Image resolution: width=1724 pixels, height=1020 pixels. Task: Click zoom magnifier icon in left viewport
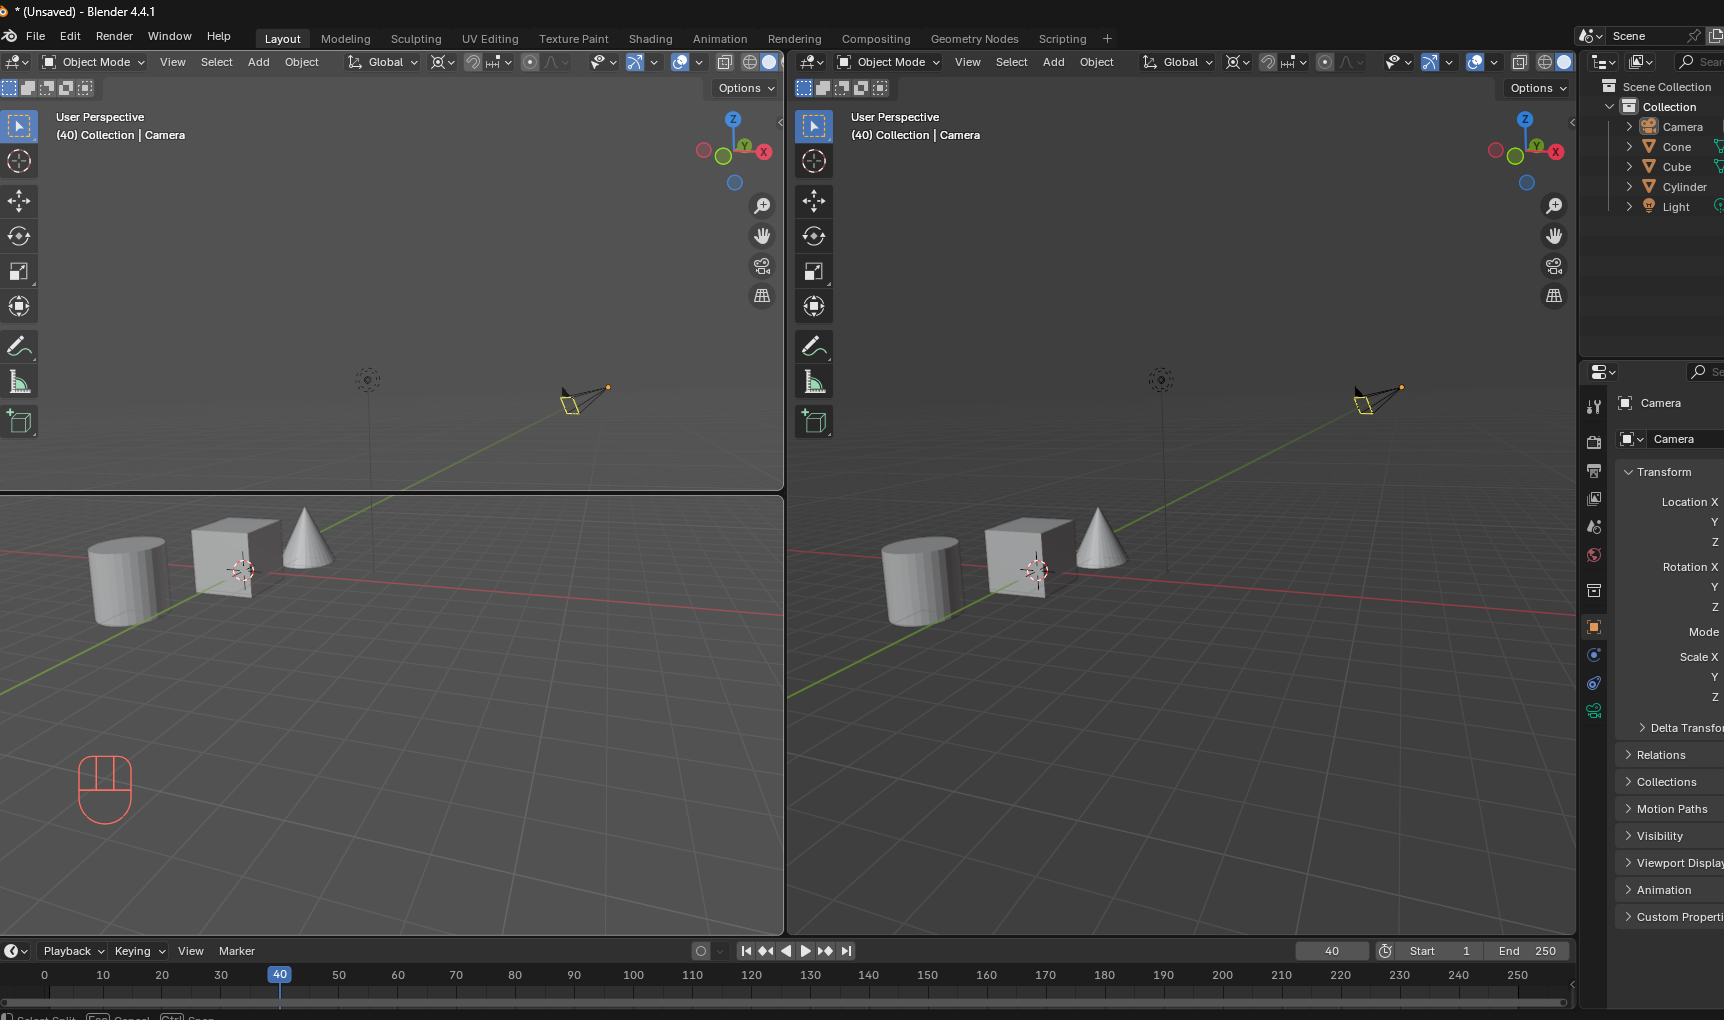[762, 206]
